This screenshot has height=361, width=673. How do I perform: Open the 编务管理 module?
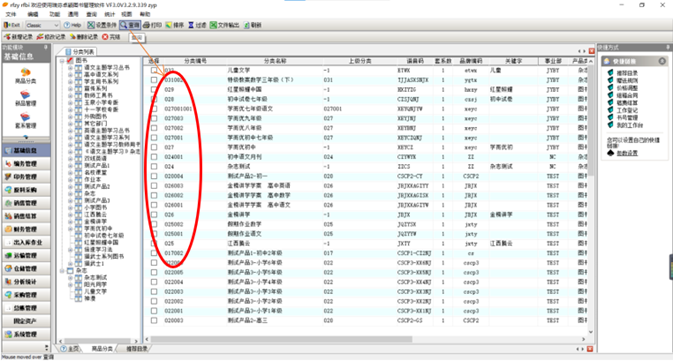26,164
